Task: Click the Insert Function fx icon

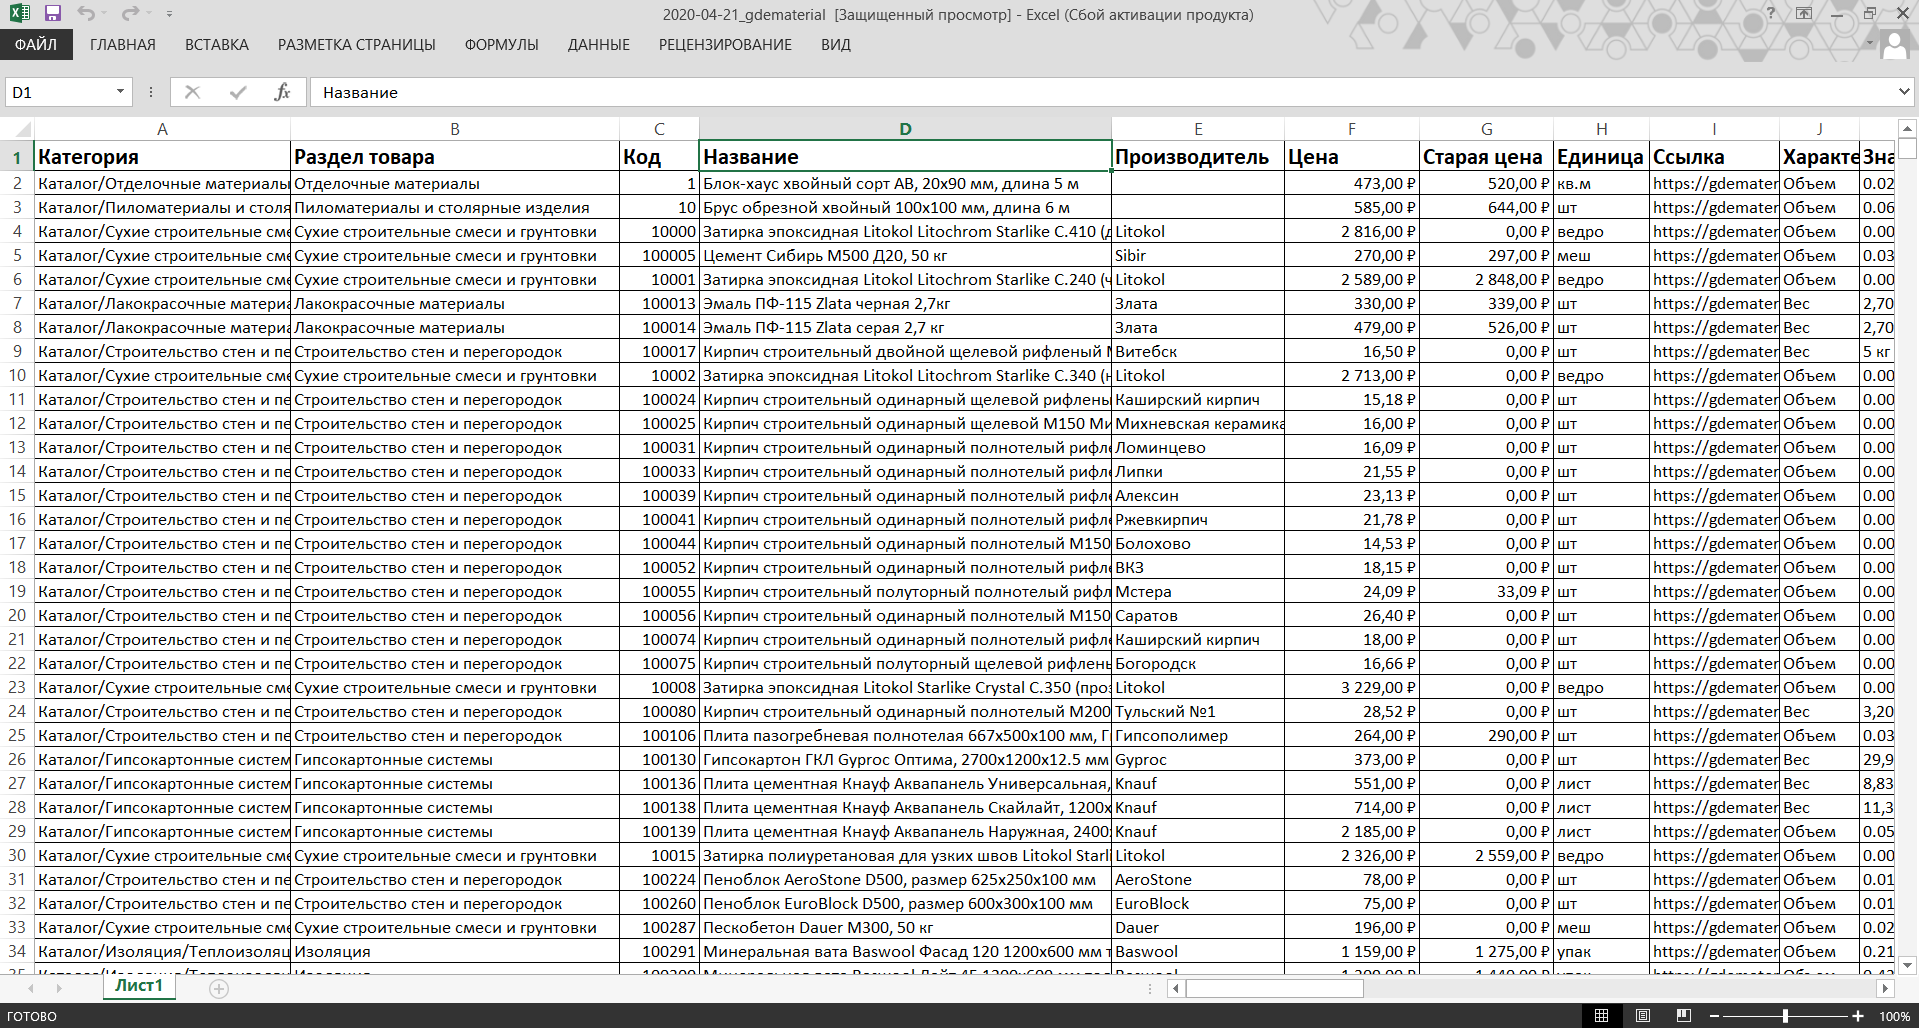Action: tap(282, 92)
